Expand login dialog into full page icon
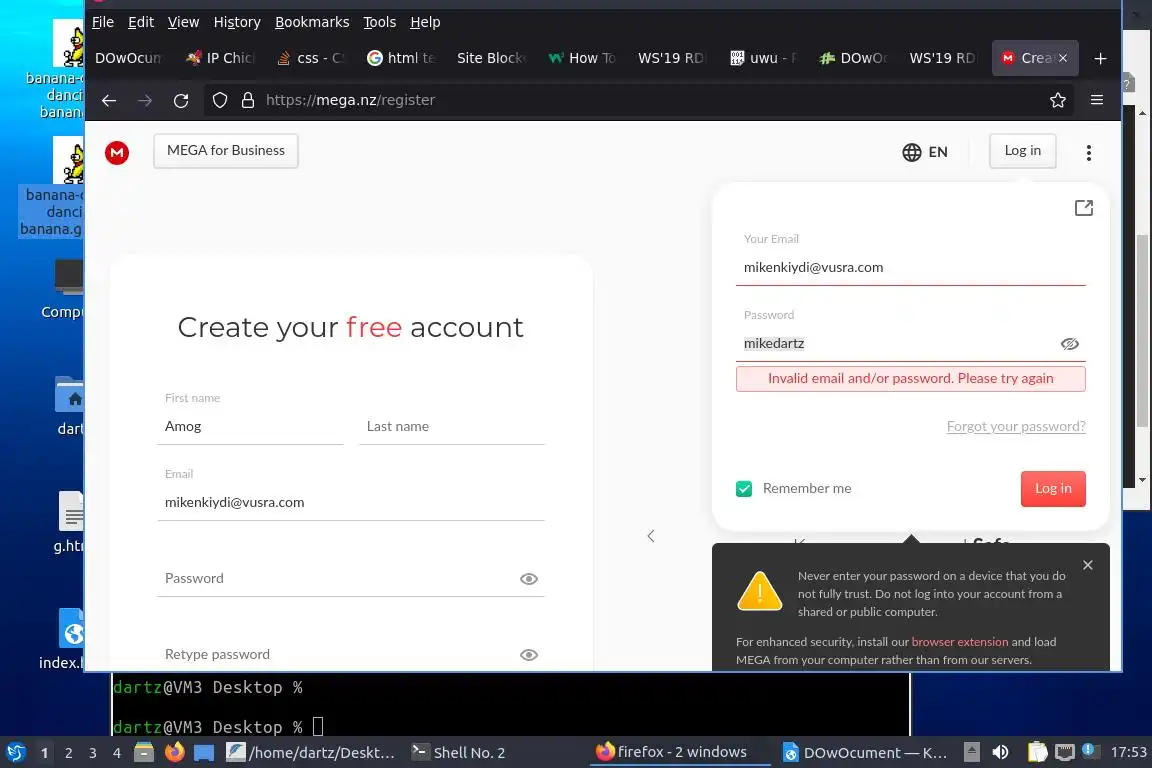Screen dimensions: 1152x768 coord(1084,208)
